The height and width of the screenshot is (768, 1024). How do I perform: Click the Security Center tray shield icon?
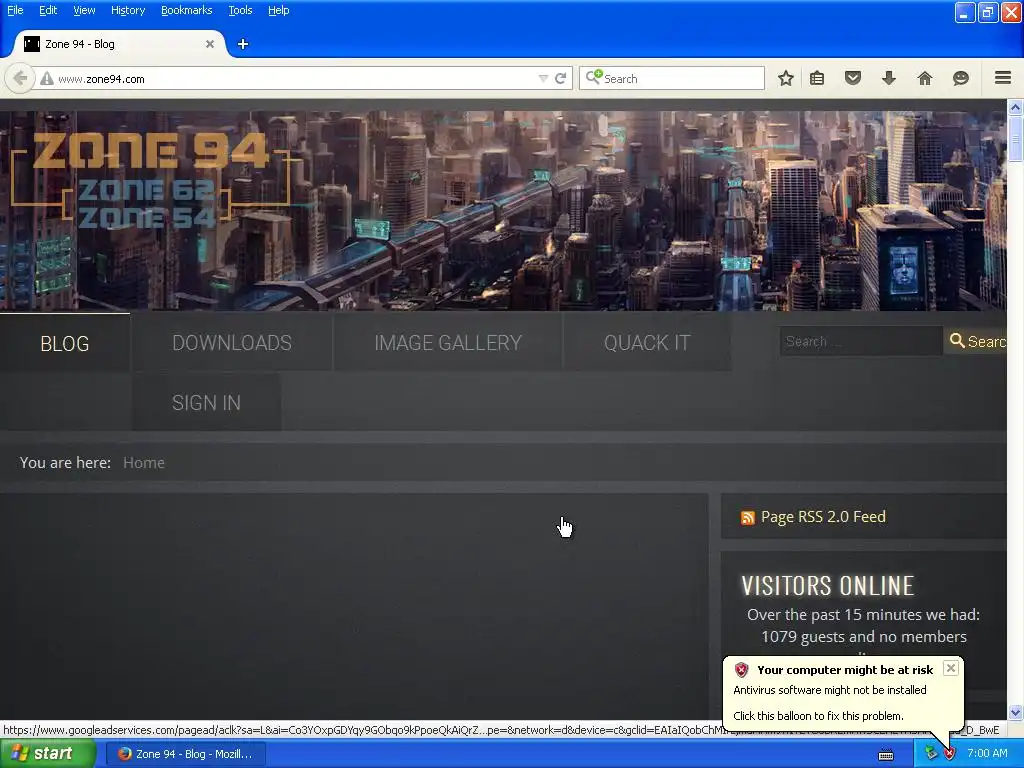(x=949, y=754)
